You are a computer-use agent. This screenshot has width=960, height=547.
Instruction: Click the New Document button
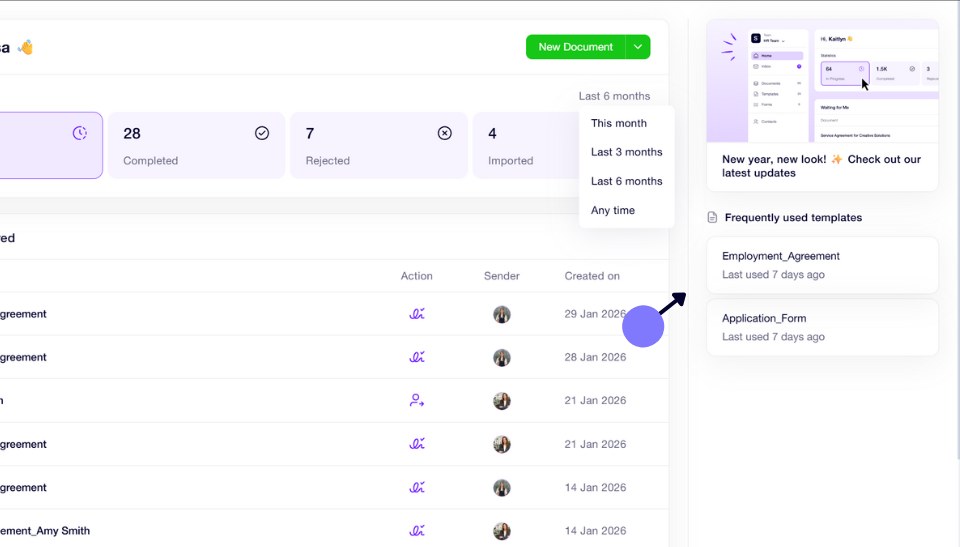(576, 47)
